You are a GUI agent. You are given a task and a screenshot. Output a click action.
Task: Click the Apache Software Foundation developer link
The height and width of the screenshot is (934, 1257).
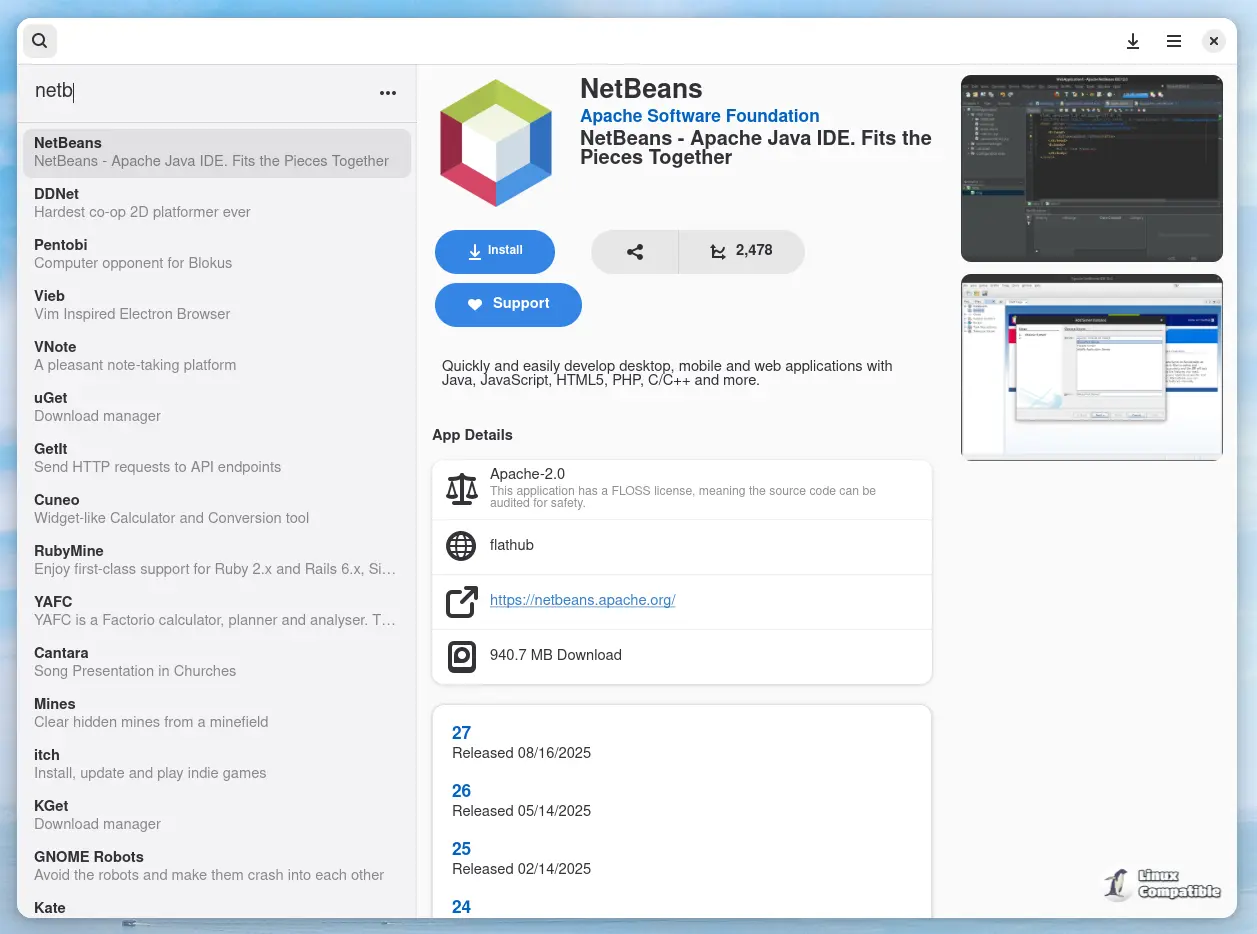point(699,116)
